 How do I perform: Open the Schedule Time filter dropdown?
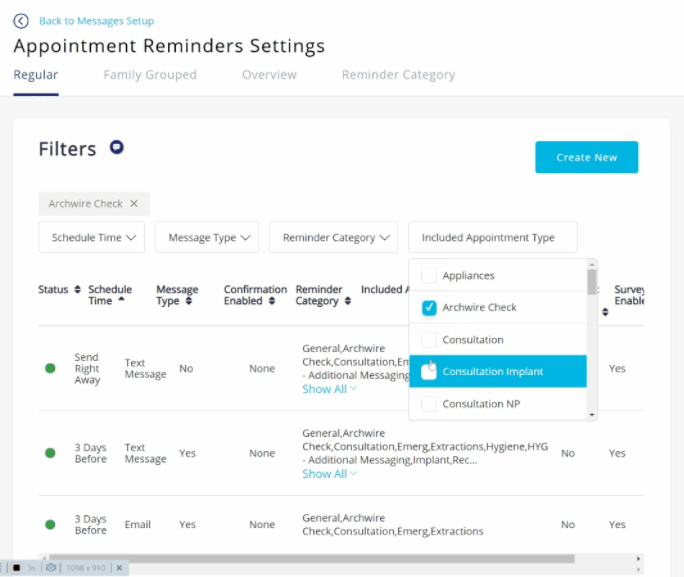[92, 237]
